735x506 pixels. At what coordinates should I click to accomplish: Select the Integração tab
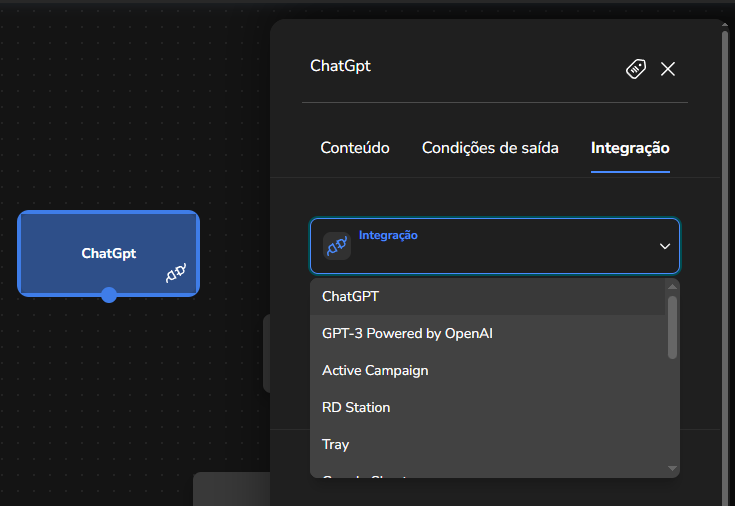630,148
